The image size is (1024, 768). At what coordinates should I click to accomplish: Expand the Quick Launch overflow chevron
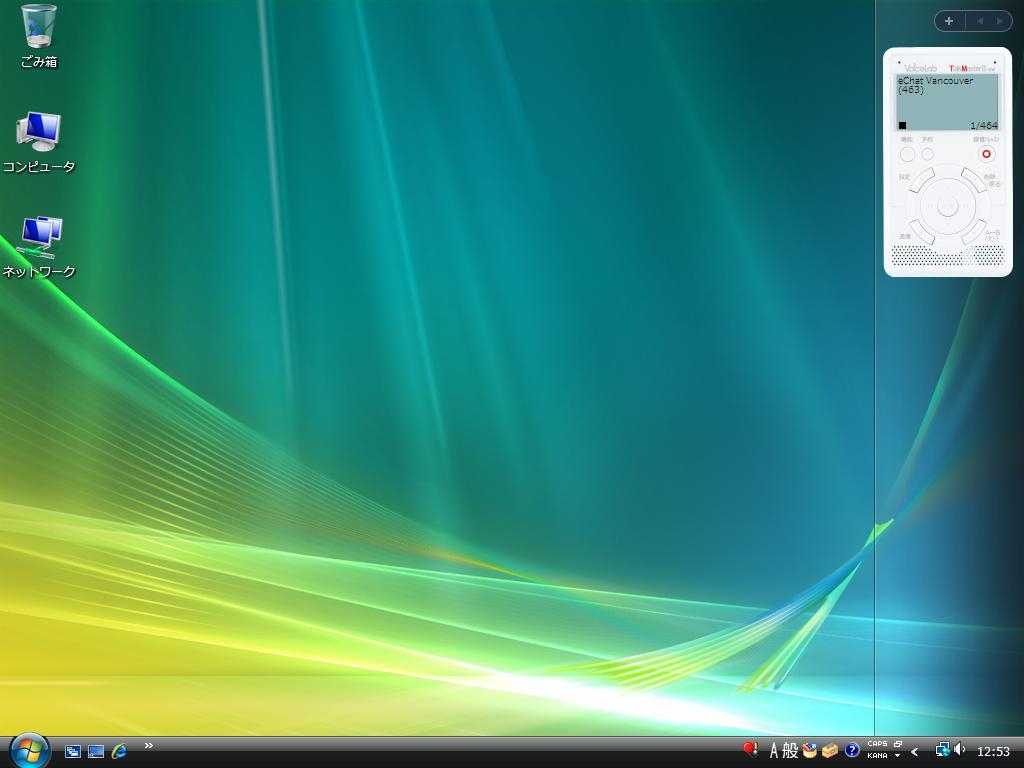tap(149, 745)
